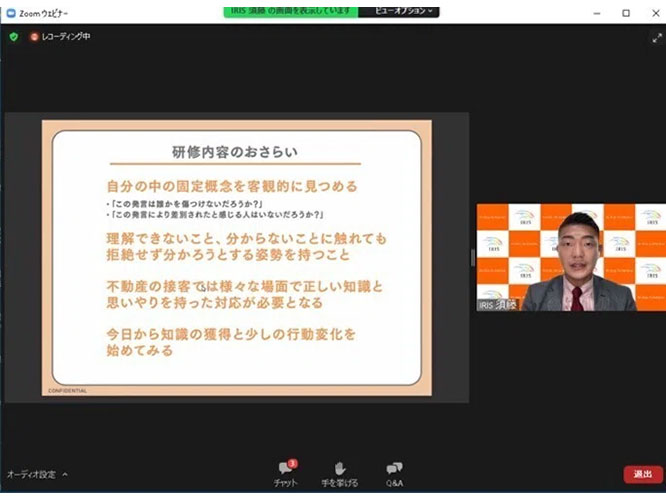Click the shared slide titled 研修内容のおさらい
The width and height of the screenshot is (666, 500).
(236, 257)
